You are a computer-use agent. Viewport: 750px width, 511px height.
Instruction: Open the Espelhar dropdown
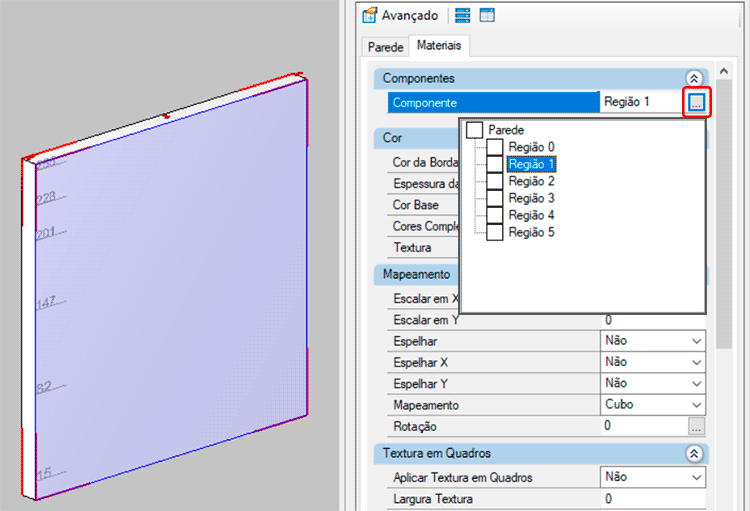tap(696, 341)
